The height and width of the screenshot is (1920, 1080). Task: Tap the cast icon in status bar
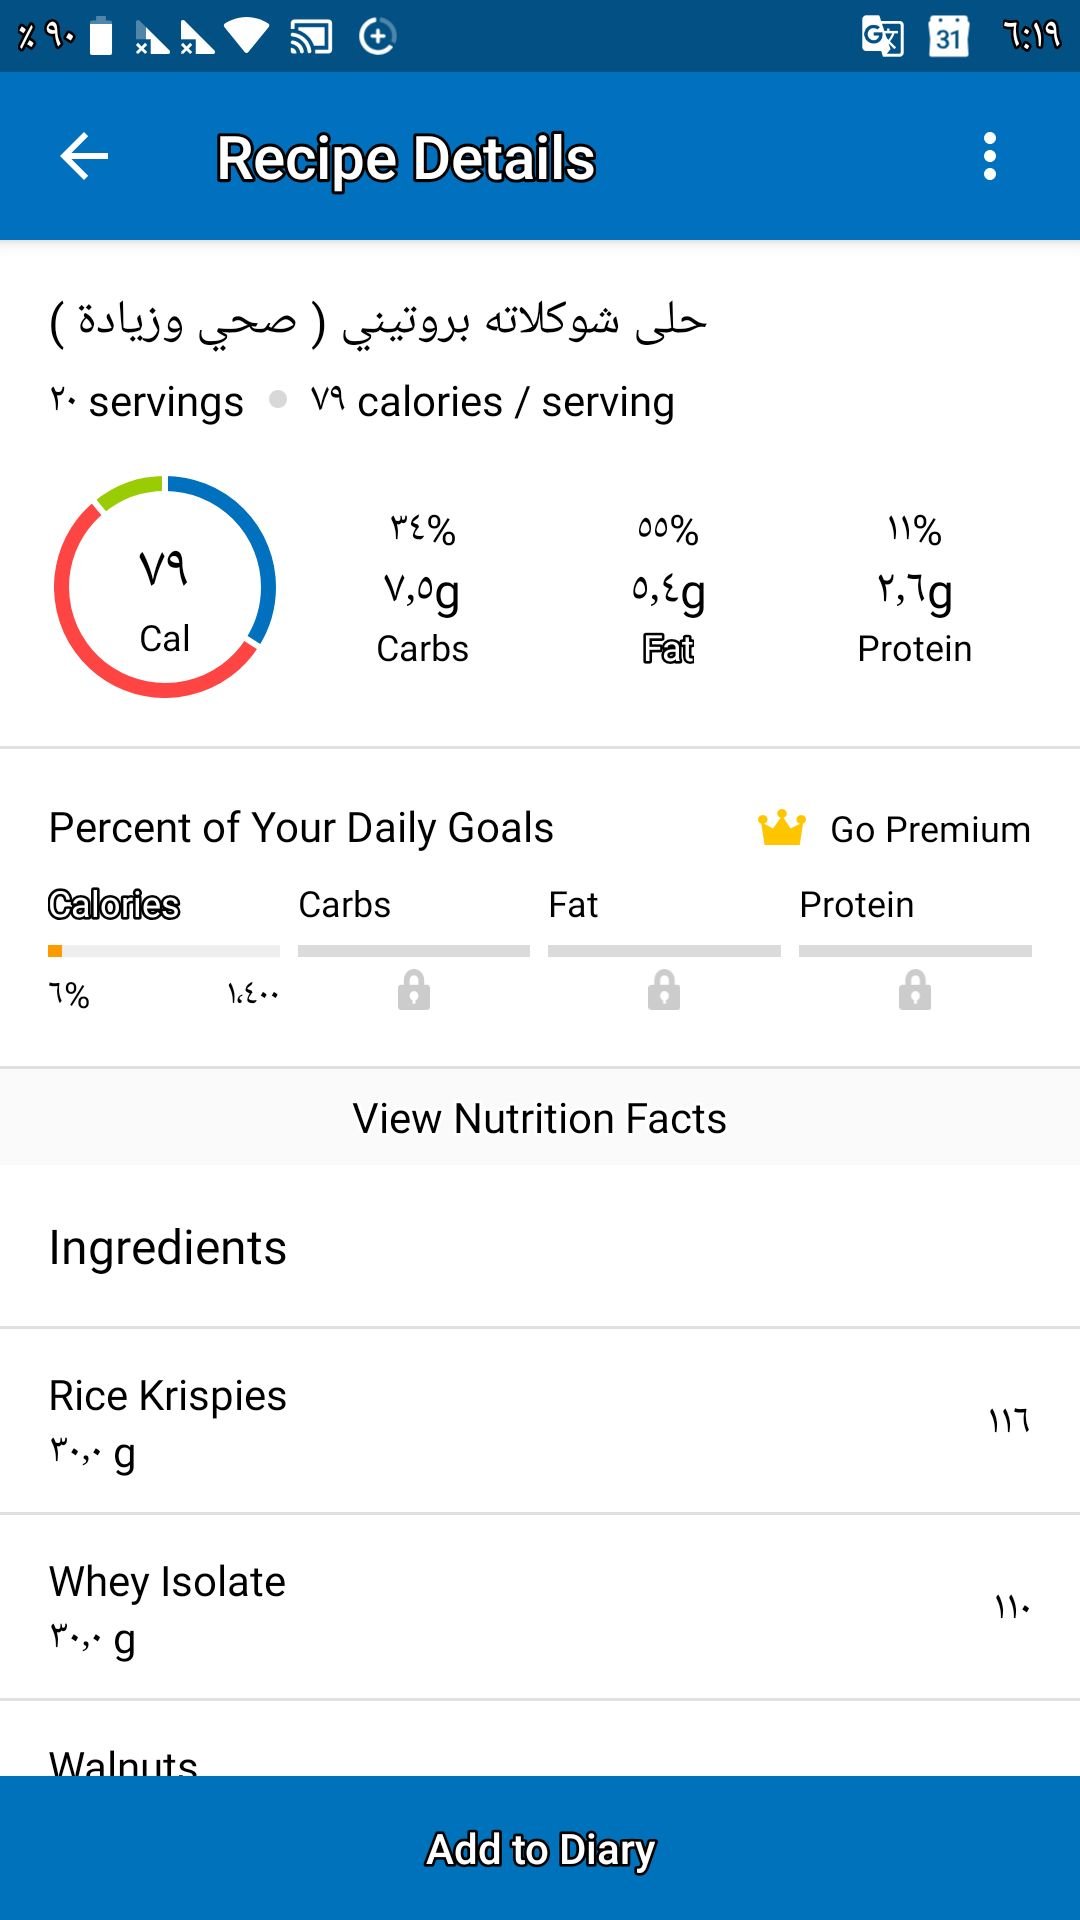(x=311, y=37)
